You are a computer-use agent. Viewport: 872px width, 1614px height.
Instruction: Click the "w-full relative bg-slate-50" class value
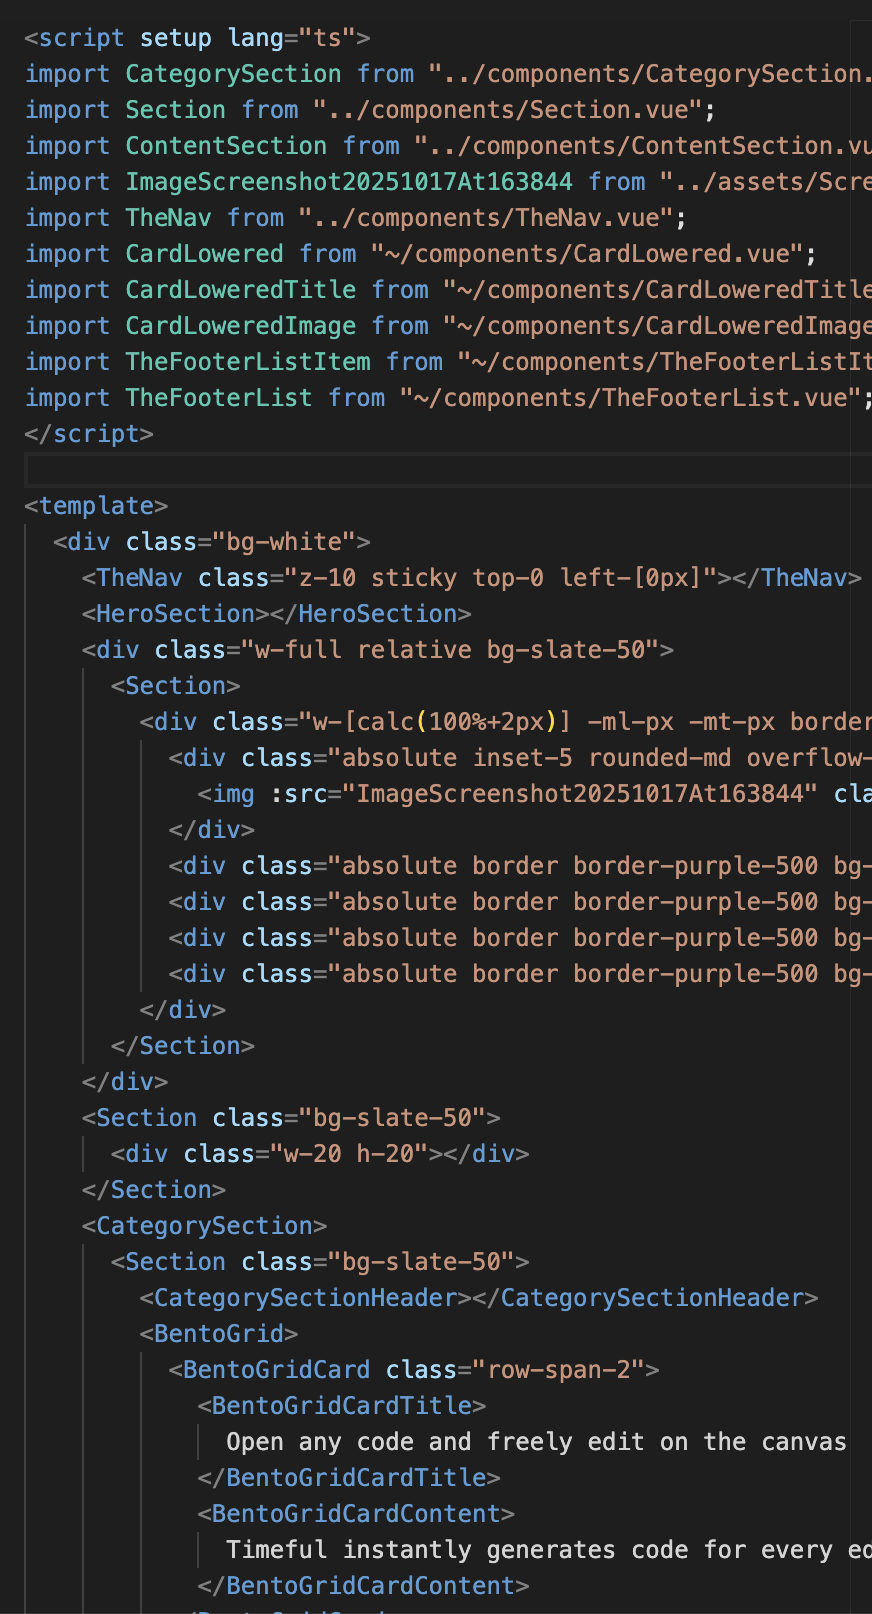click(x=450, y=650)
